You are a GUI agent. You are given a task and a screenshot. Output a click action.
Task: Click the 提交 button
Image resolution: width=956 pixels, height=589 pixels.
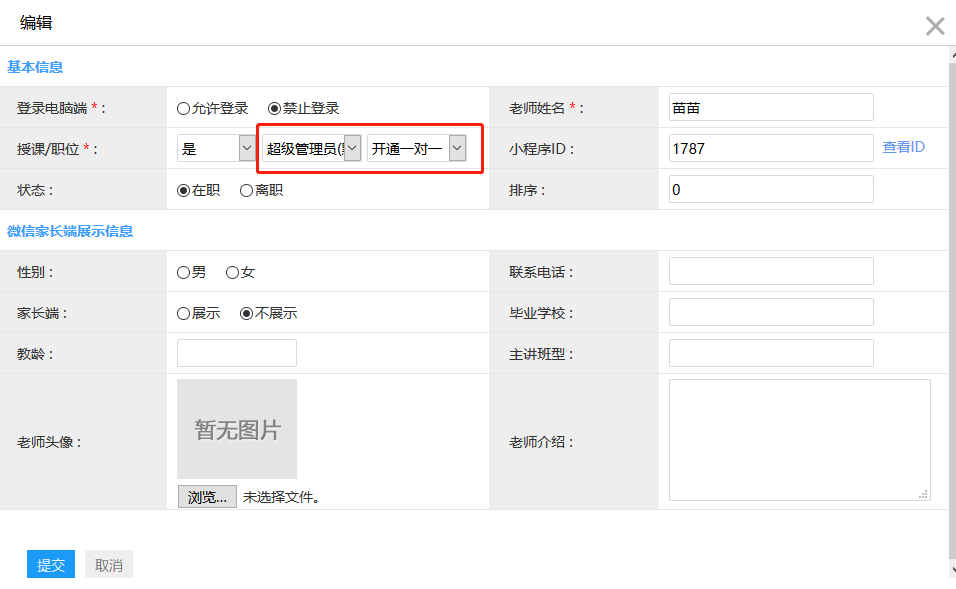(51, 565)
